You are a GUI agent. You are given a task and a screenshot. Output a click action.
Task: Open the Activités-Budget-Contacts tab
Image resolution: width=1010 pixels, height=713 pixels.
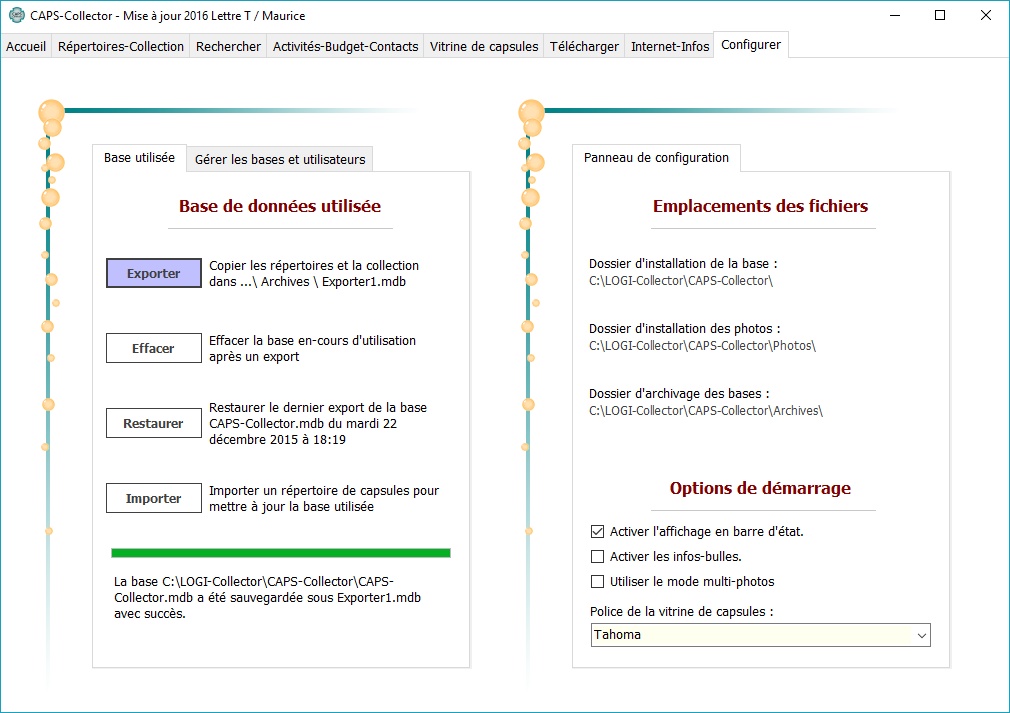tap(345, 46)
